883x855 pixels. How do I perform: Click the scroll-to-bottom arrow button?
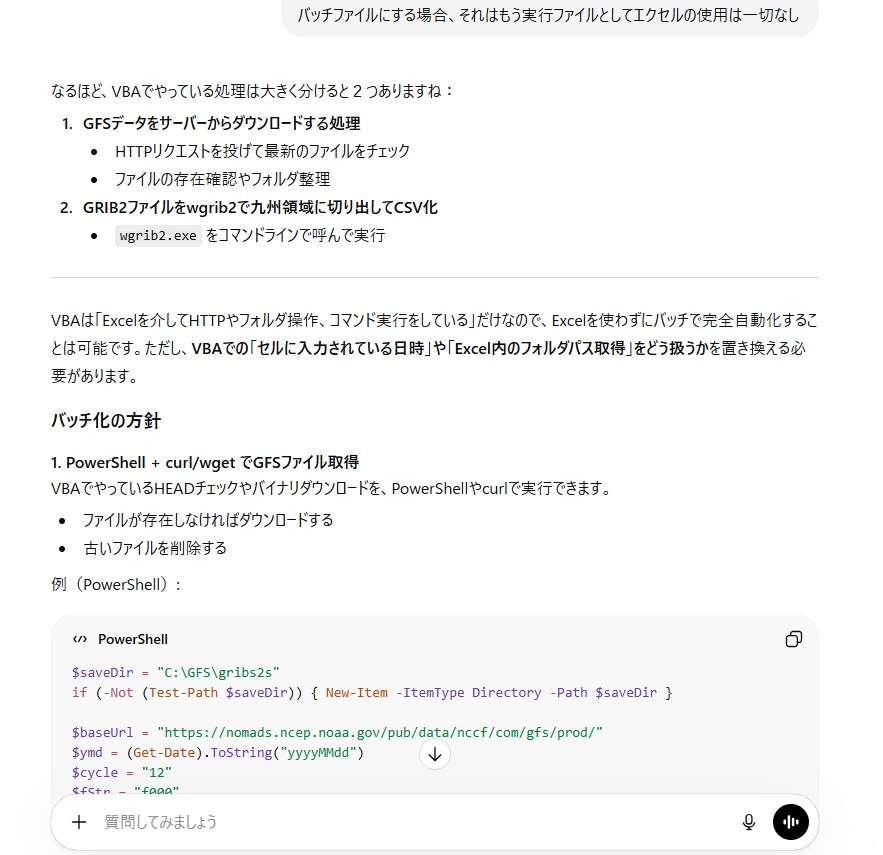(435, 754)
